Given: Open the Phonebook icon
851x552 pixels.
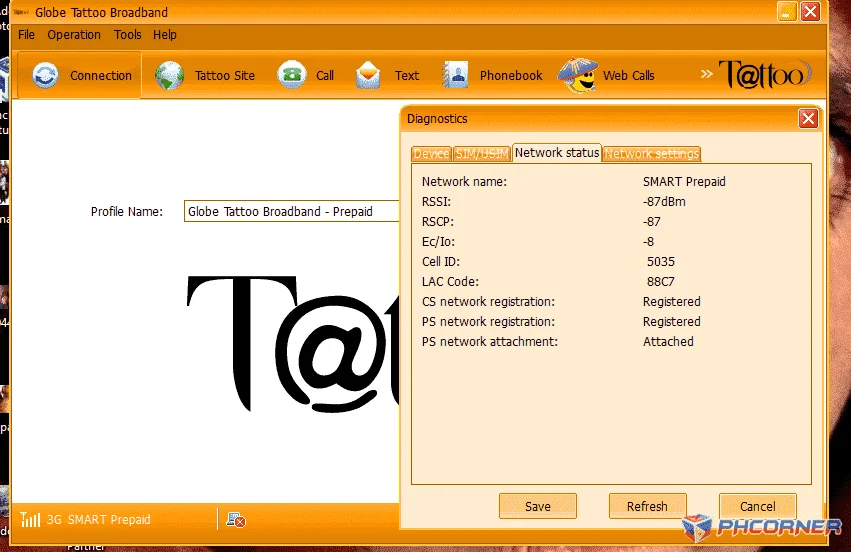Looking at the screenshot, I should point(455,74).
